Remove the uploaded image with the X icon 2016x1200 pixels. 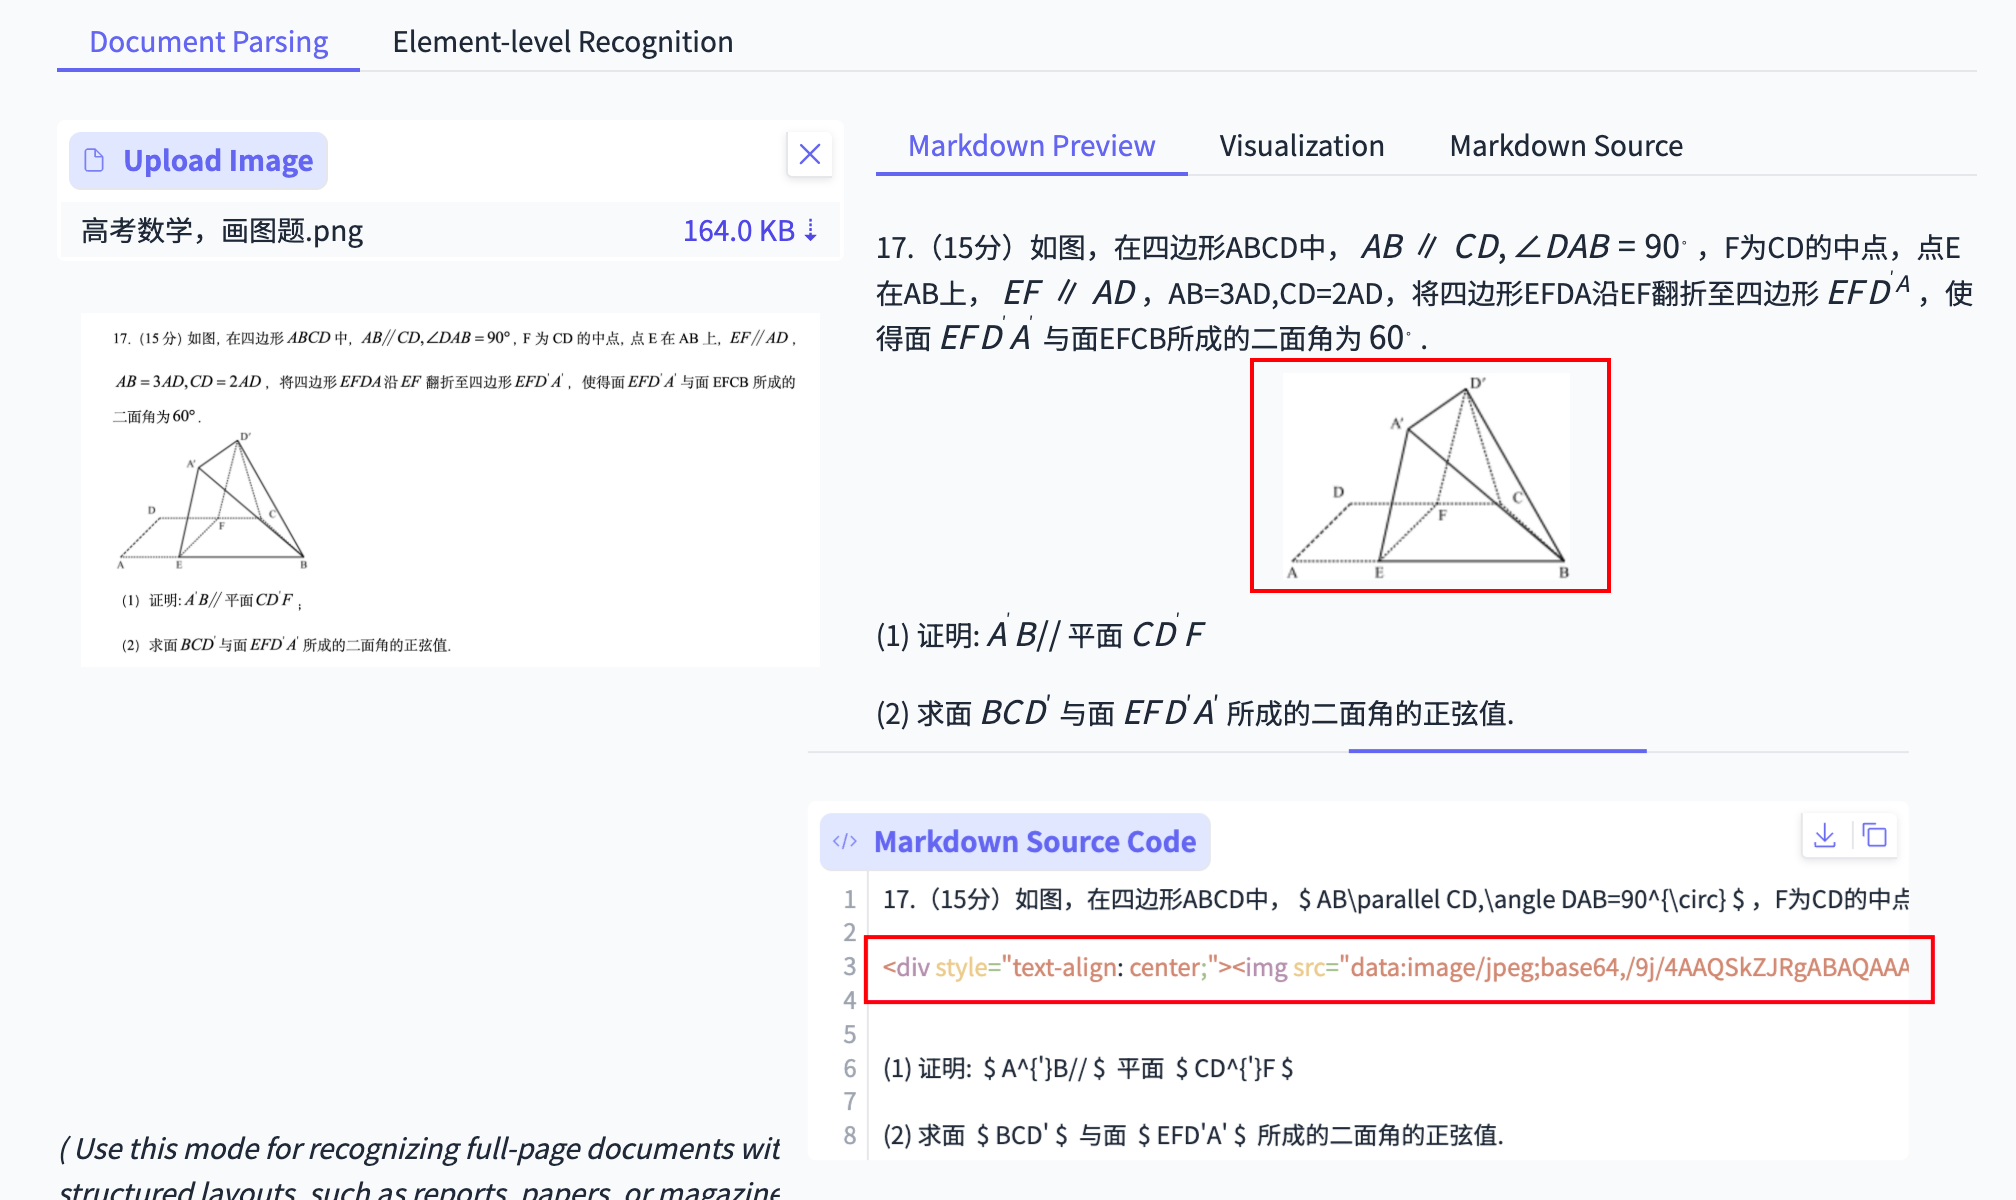810,155
